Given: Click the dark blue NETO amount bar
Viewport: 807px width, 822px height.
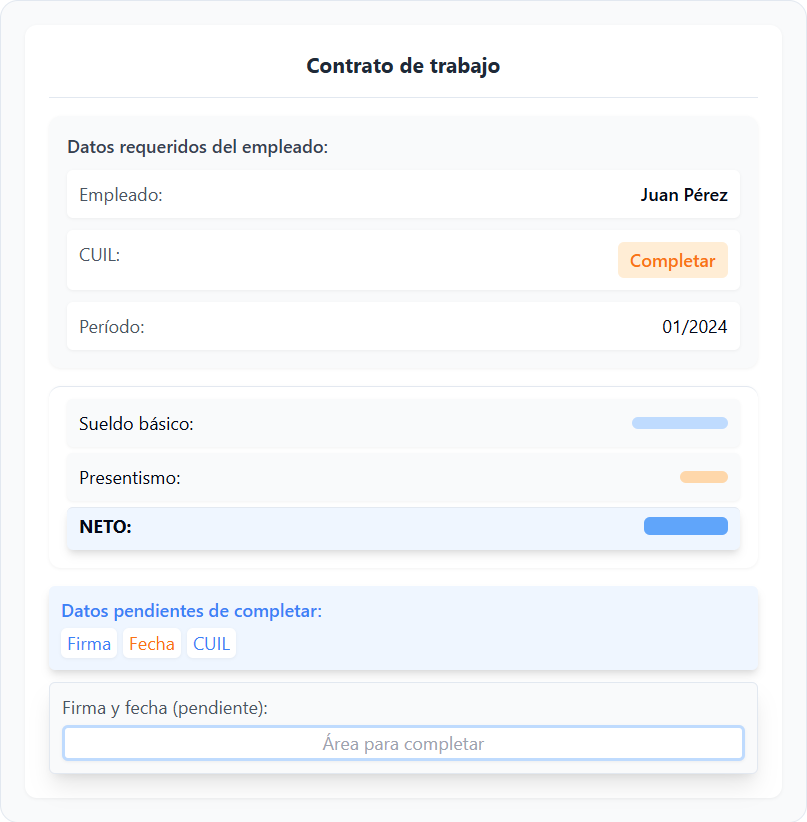Looking at the screenshot, I should [x=685, y=526].
